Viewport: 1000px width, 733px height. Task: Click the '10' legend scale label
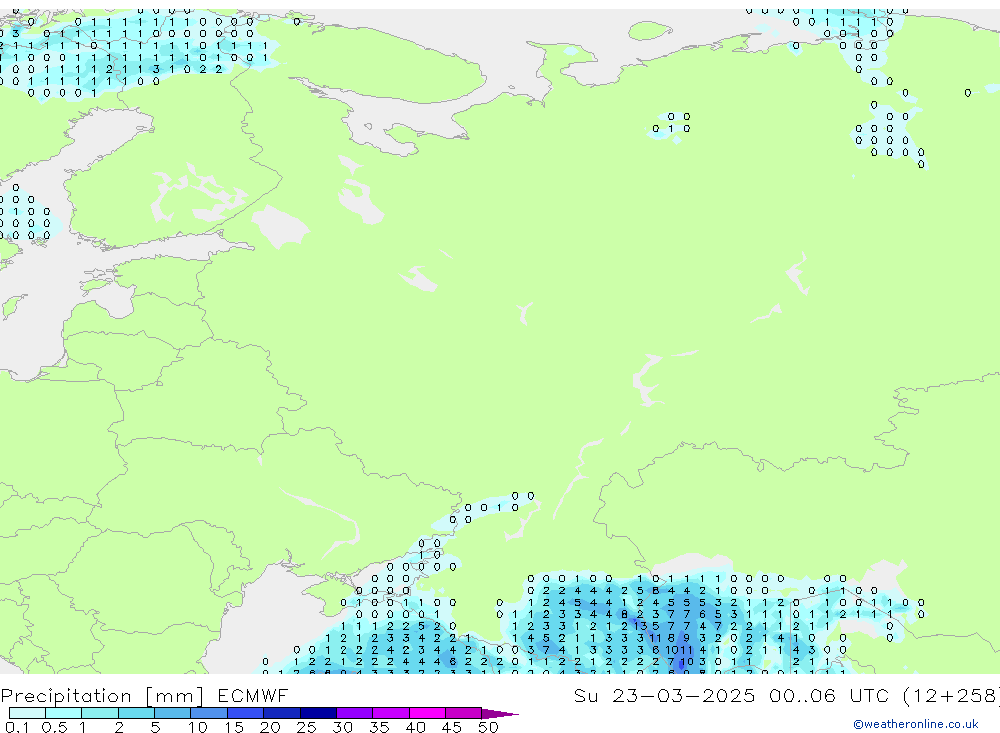click(x=198, y=727)
